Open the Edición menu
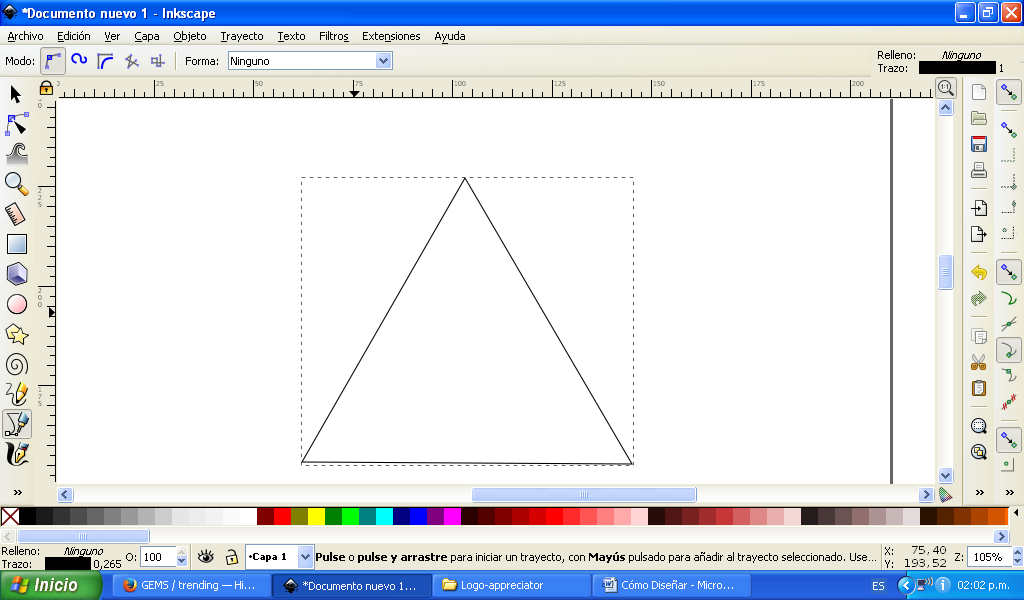1024x600 pixels. [x=74, y=36]
